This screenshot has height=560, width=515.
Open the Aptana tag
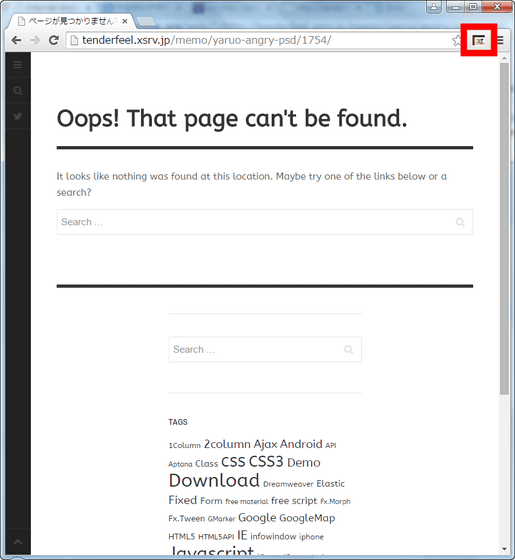(180, 464)
